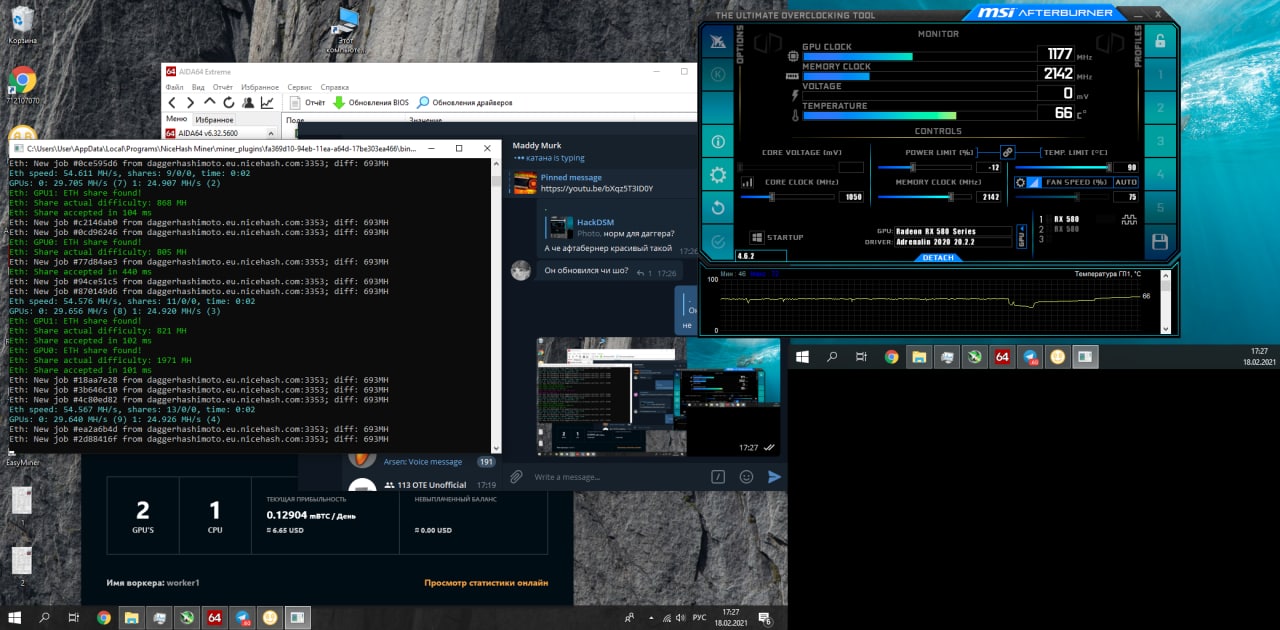The width and height of the screenshot is (1280, 630).
Task: Open AIDA64 Справка menu
Action: coord(335,87)
